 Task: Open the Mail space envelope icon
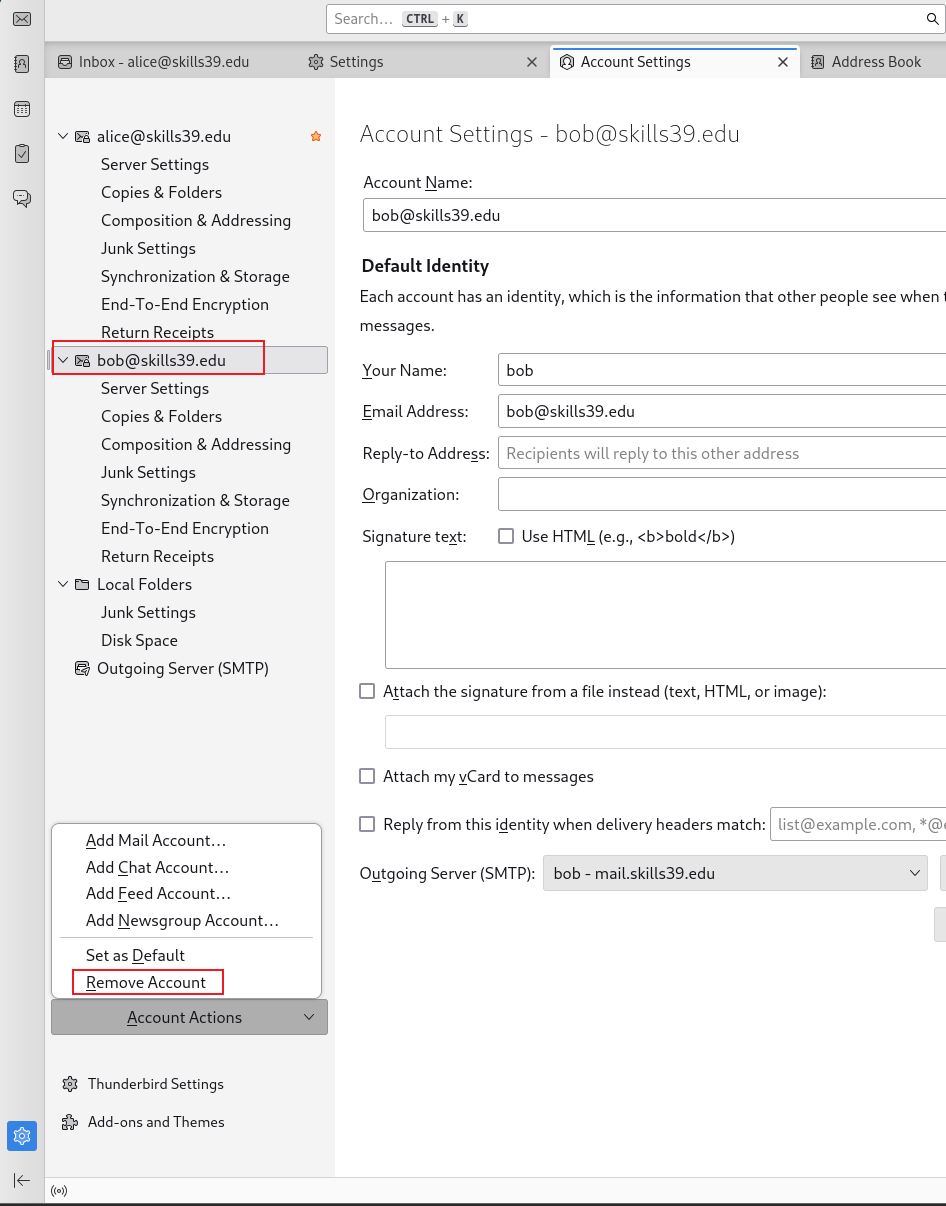pyautogui.click(x=21, y=19)
